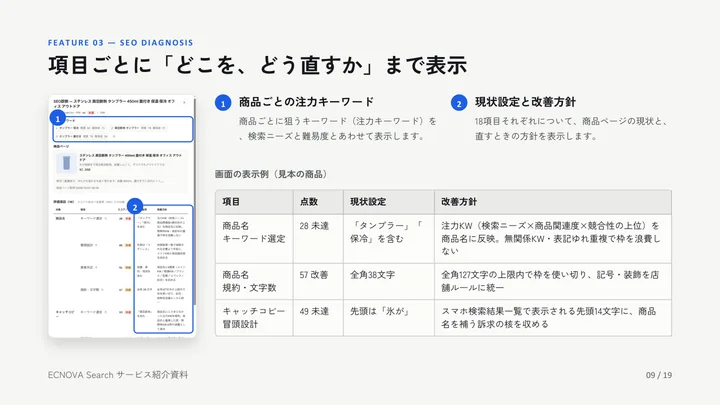Click the footer text ECNOVA Search サービス紹介資料
The image size is (720, 405).
[118, 375]
